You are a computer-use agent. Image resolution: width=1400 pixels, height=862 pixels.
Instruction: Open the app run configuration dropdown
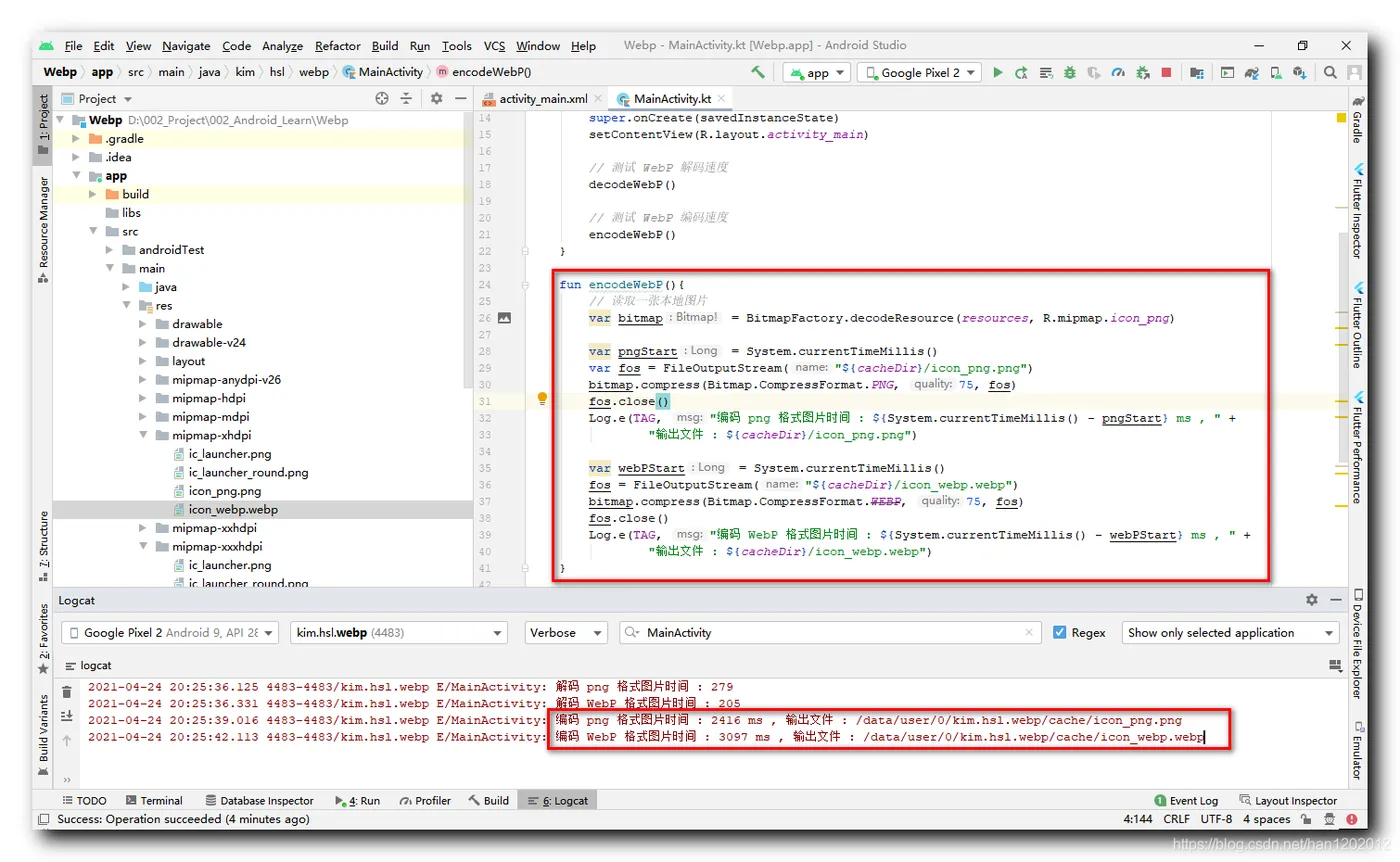click(816, 72)
